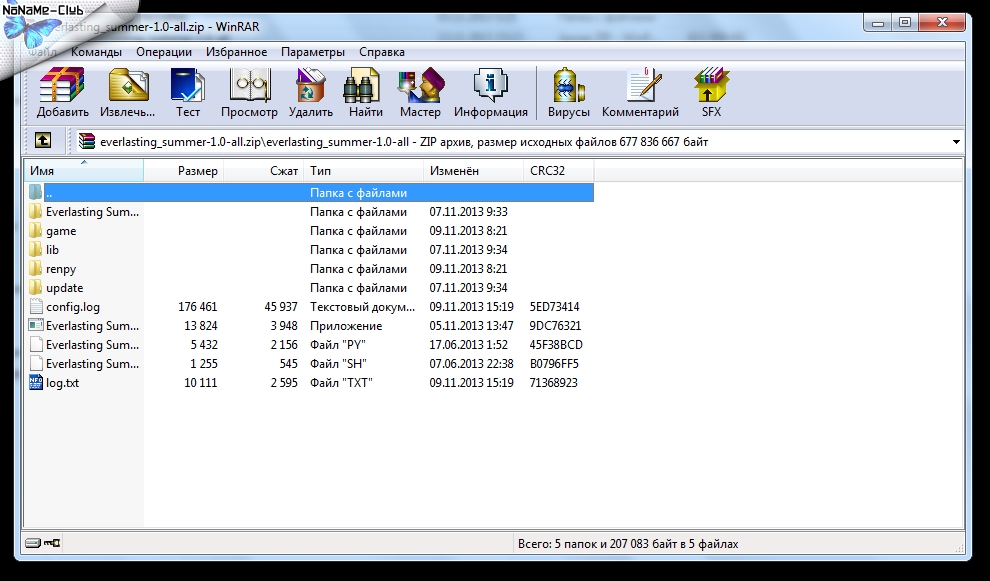Go up one folder level arrow button

click(x=43, y=140)
